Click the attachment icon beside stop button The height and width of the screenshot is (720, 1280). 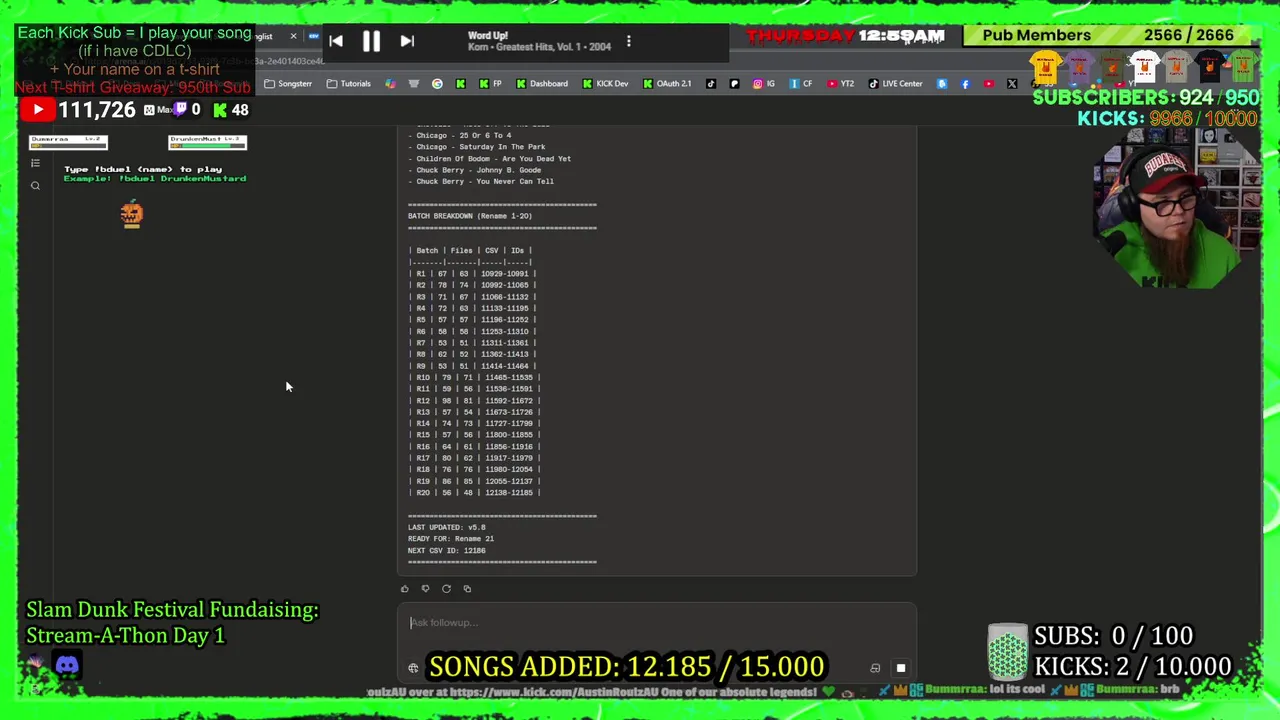point(875,668)
